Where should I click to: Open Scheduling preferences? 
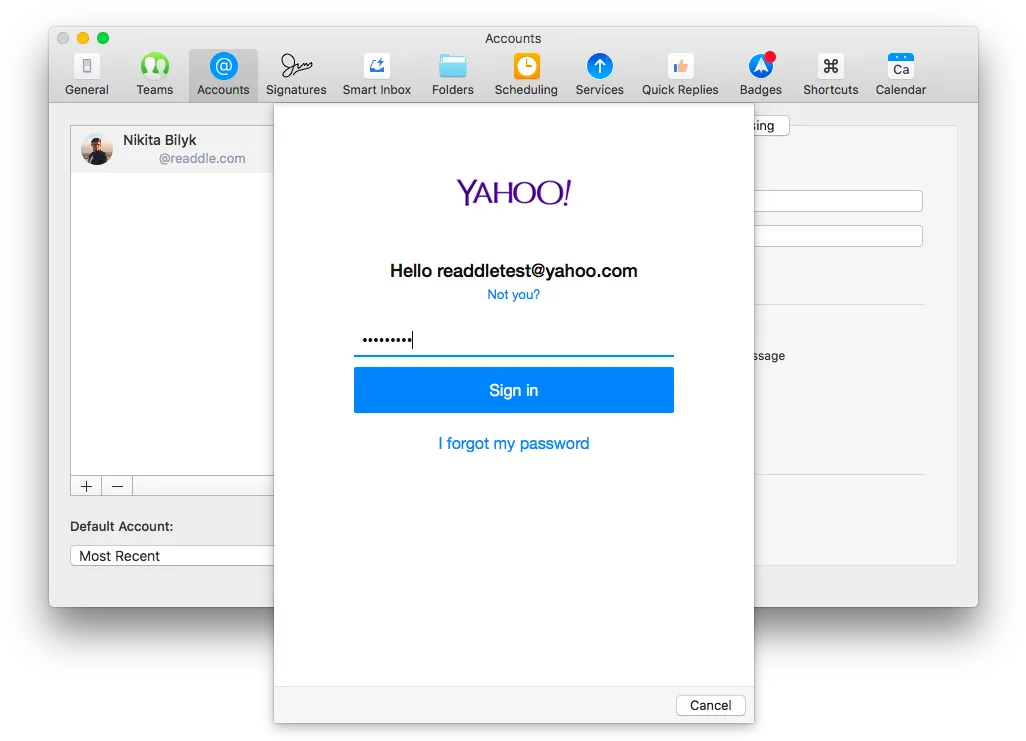(526, 75)
